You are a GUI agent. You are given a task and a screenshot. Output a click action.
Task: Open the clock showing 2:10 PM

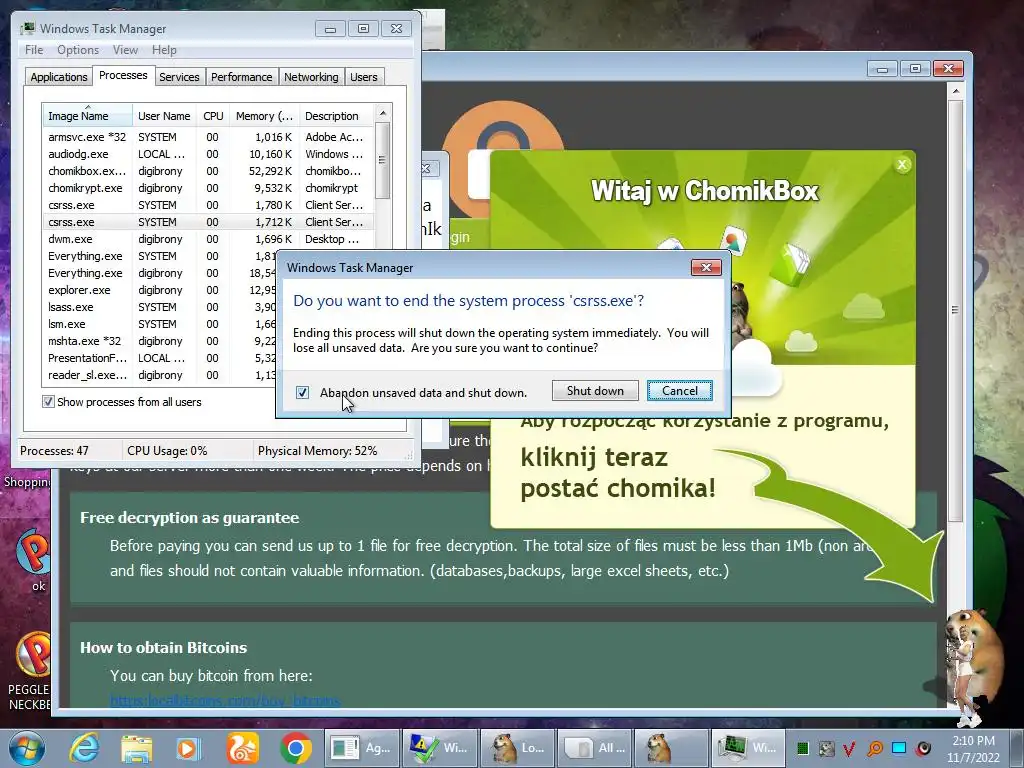pos(973,749)
